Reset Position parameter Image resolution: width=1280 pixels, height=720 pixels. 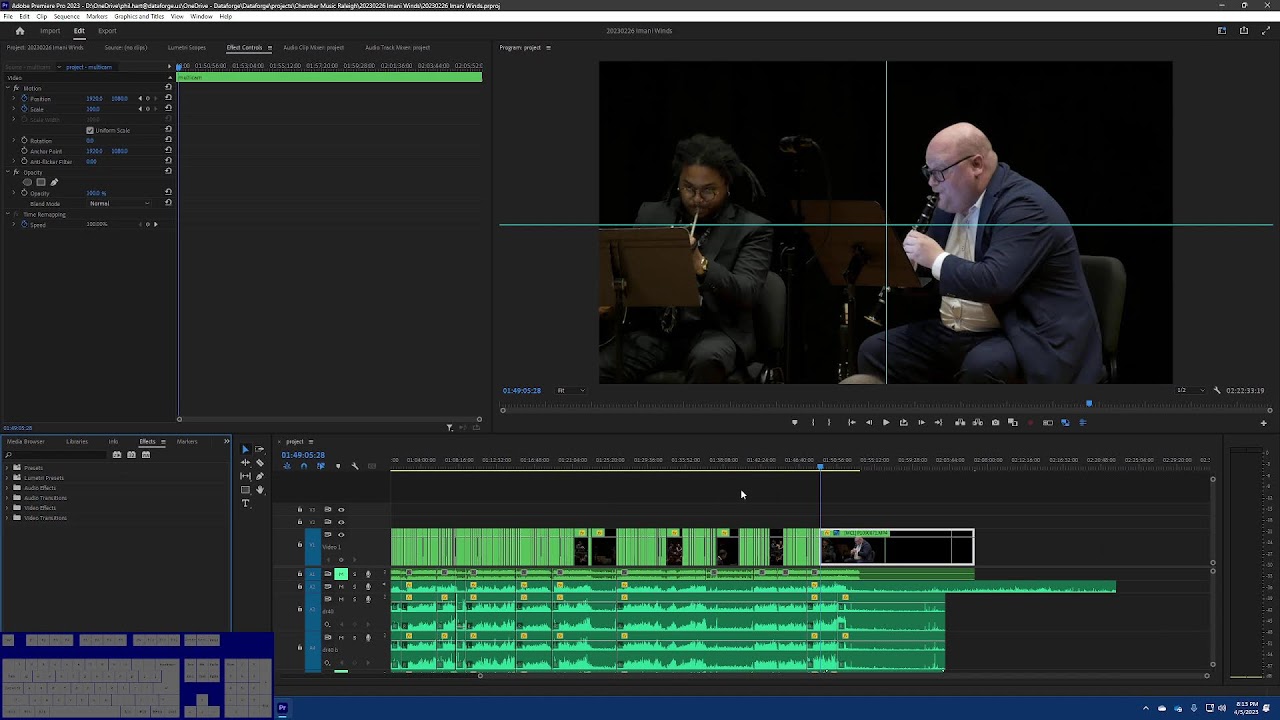click(x=168, y=98)
